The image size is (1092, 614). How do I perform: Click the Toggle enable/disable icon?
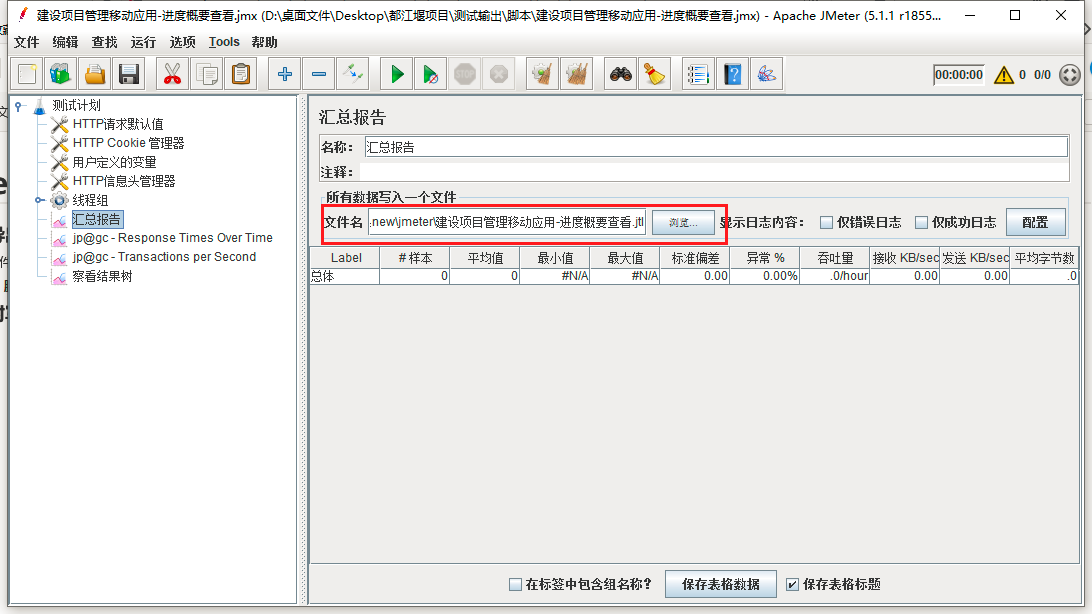(x=353, y=74)
